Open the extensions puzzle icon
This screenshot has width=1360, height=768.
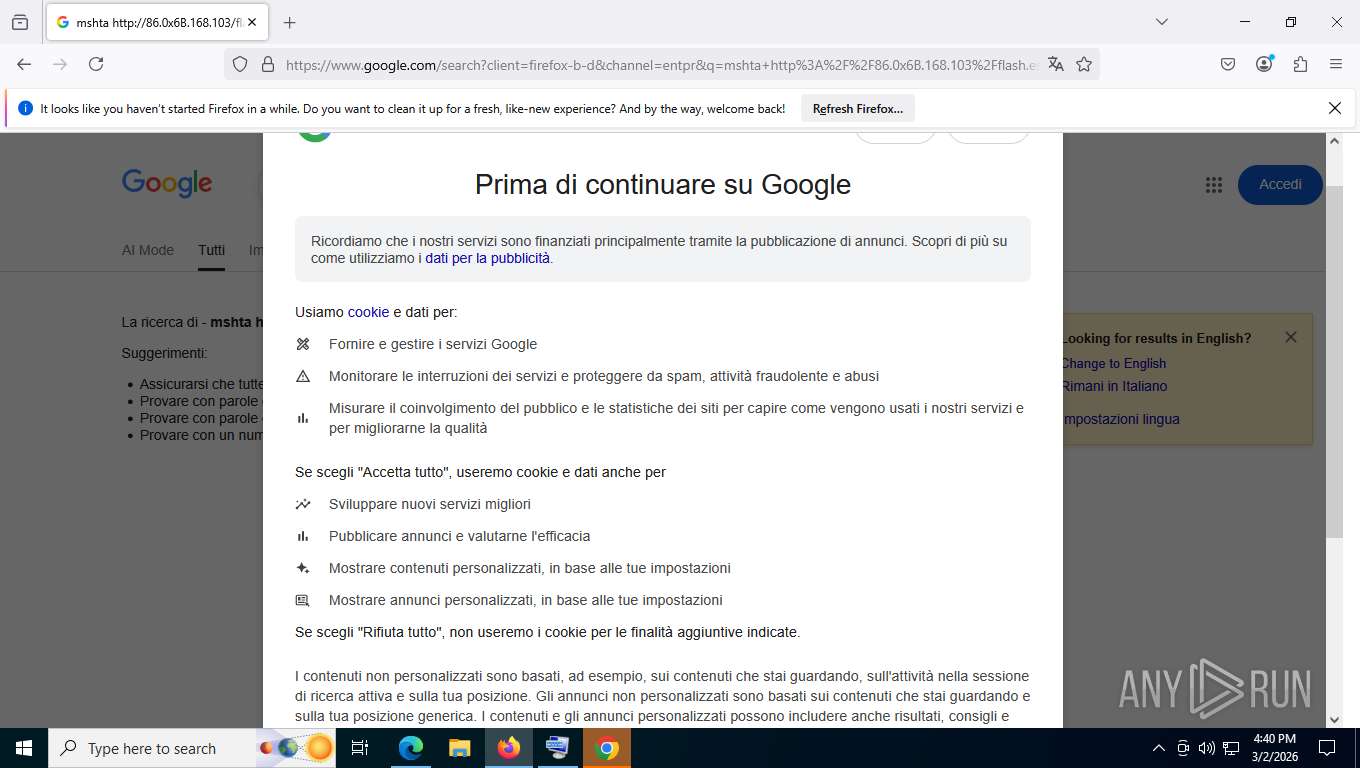click(x=1300, y=64)
